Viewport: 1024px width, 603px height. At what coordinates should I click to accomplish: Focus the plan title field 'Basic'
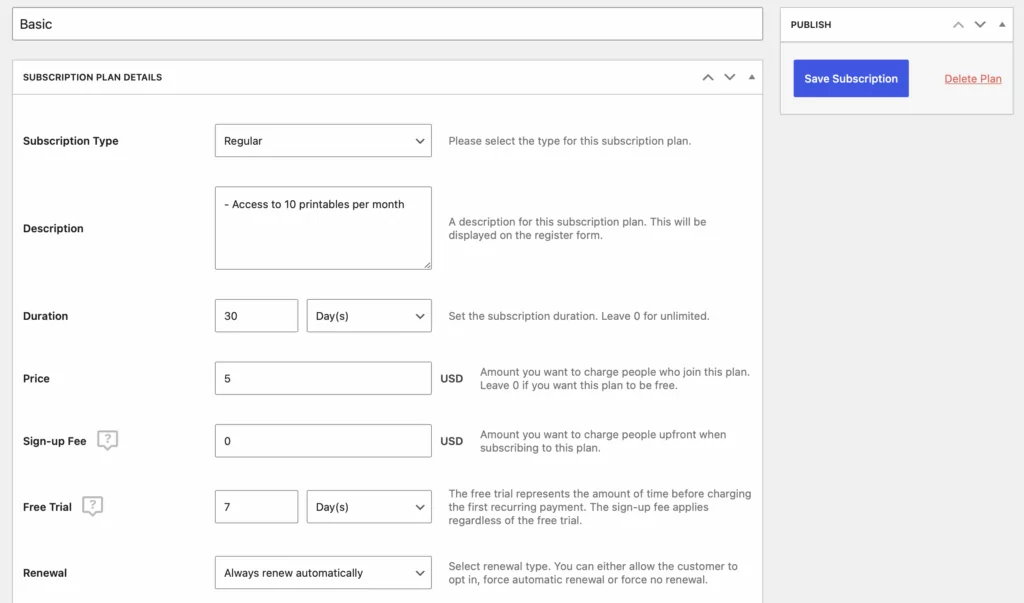click(387, 24)
